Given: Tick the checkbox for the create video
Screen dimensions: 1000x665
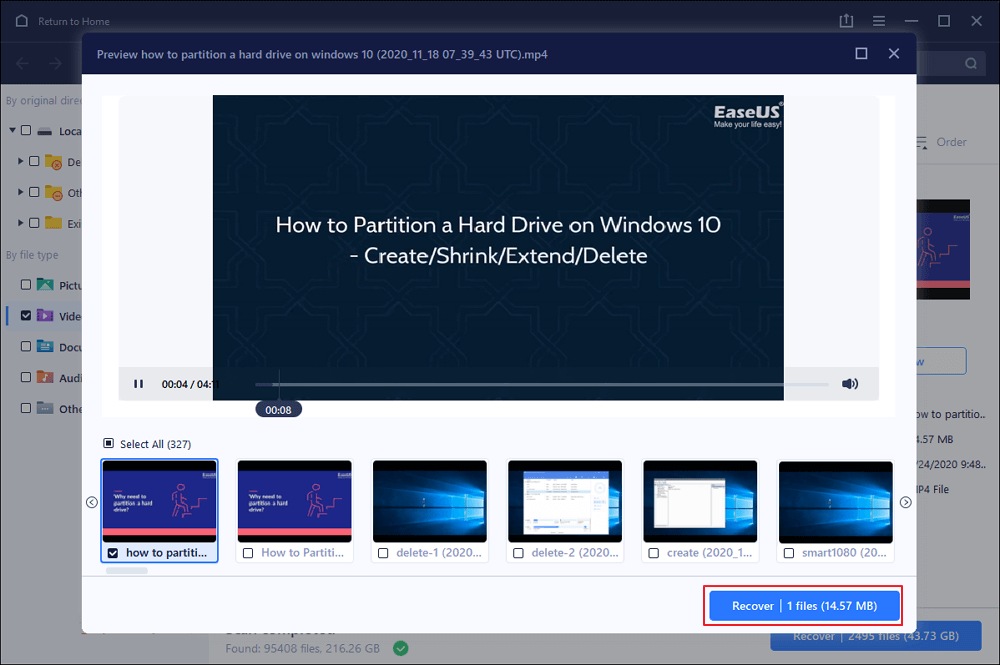Looking at the screenshot, I should 654,553.
